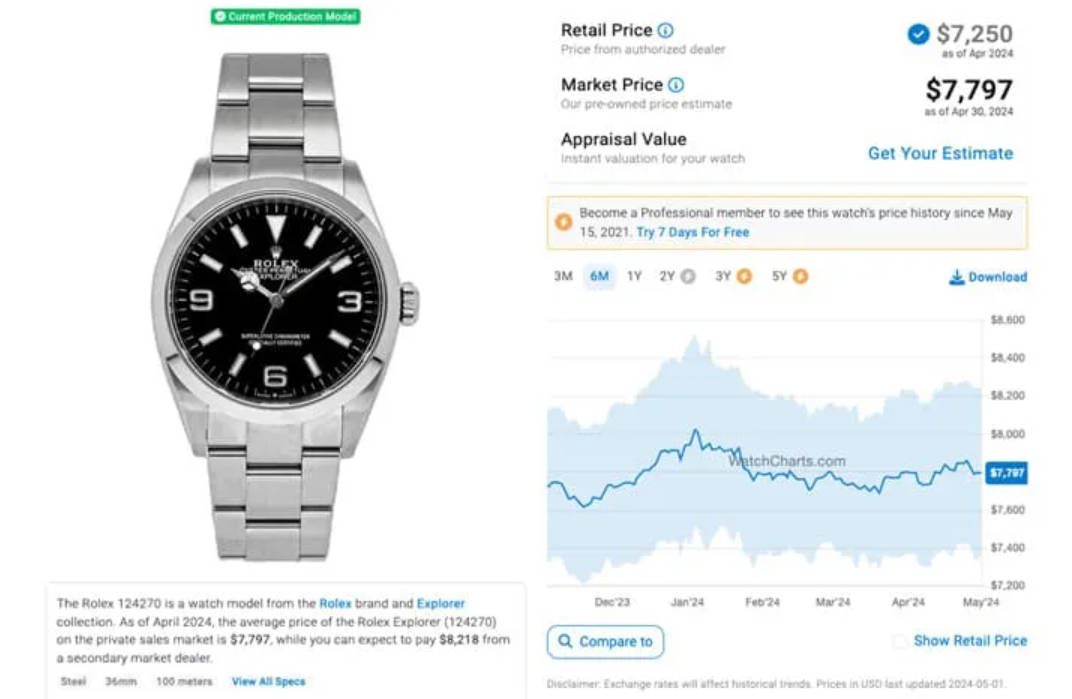Click the orange premium badge next to 3Y
The image size is (1072, 699).
point(745,276)
